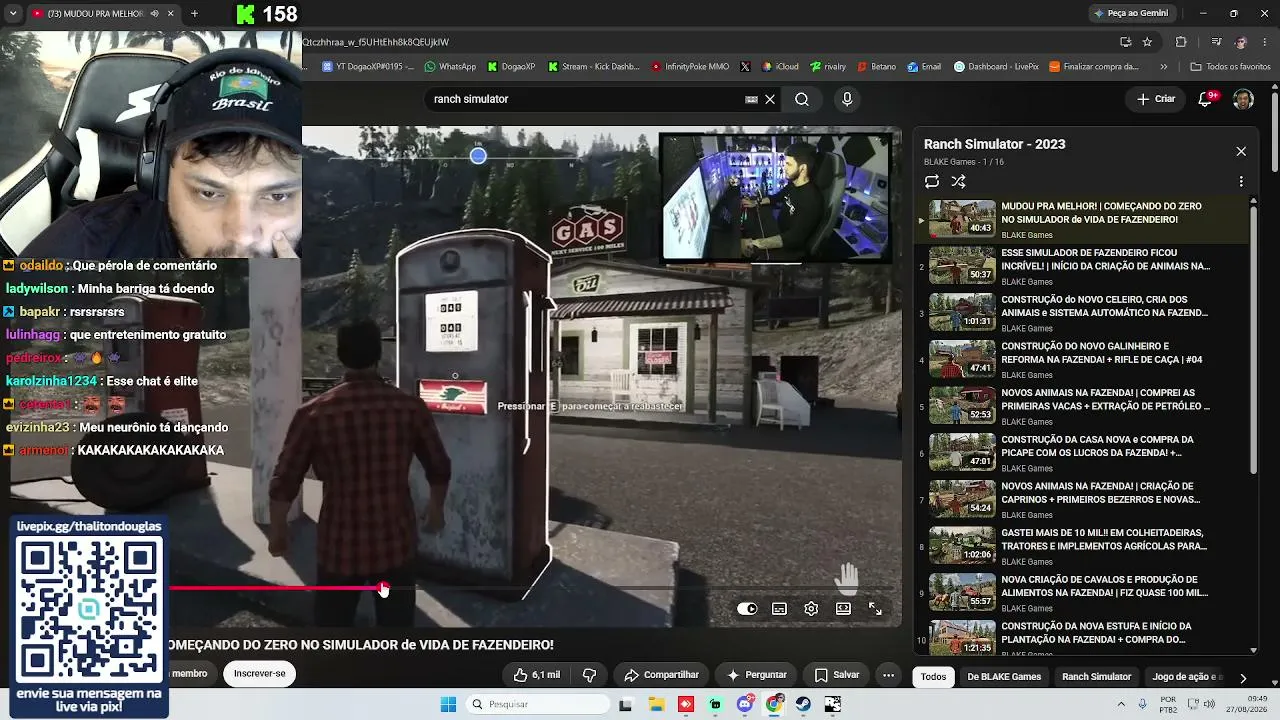Click the Windows taskbar Pesquisar search box
Image resolution: width=1280 pixels, height=720 pixels.
(x=536, y=704)
